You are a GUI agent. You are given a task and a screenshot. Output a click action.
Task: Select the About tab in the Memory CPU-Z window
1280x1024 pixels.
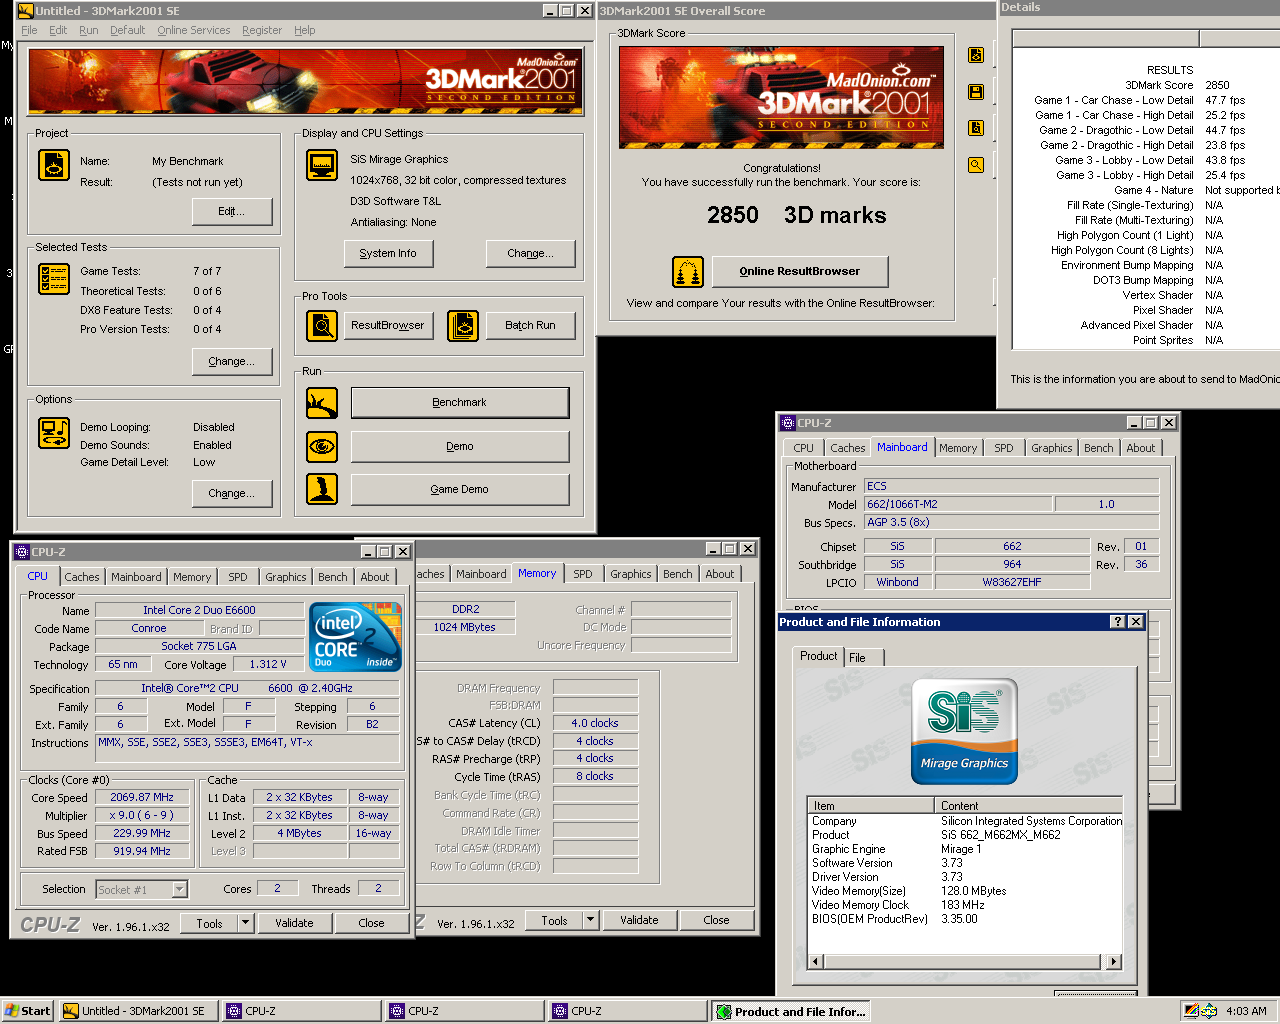[x=720, y=574]
